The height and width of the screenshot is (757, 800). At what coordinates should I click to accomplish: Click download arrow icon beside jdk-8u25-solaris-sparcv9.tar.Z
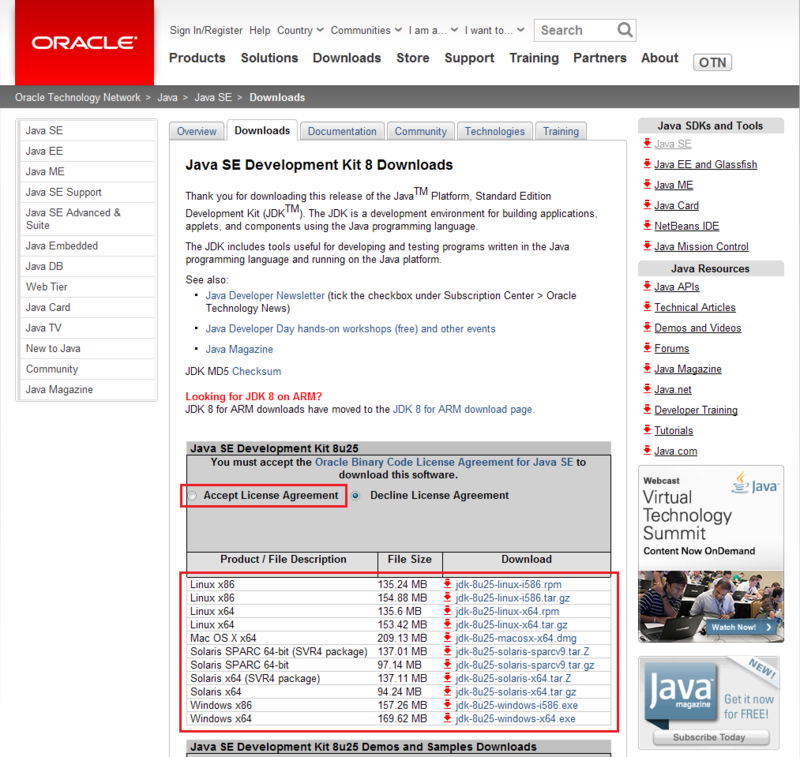(447, 651)
